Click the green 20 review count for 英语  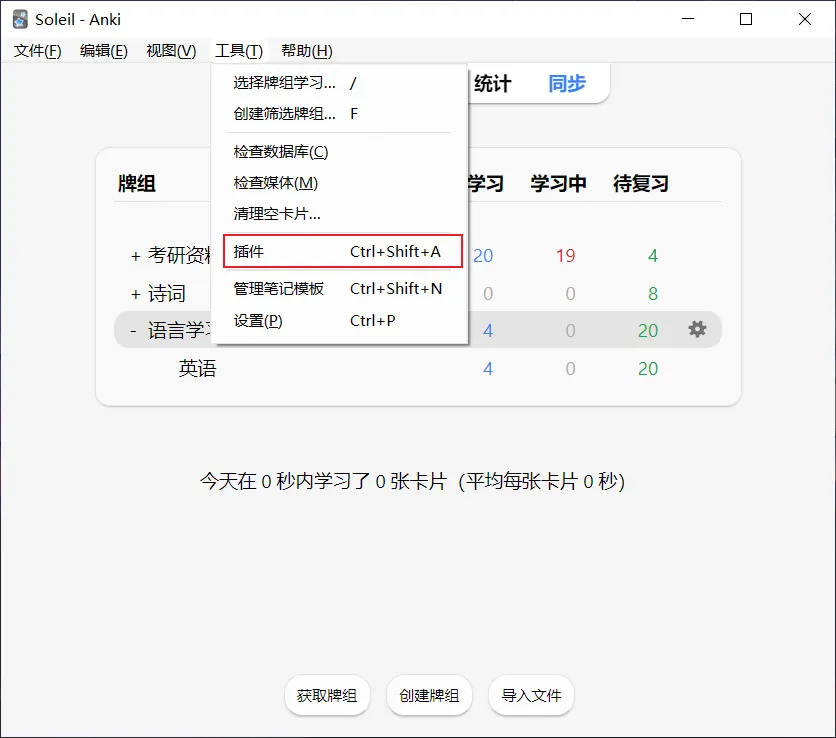click(648, 368)
